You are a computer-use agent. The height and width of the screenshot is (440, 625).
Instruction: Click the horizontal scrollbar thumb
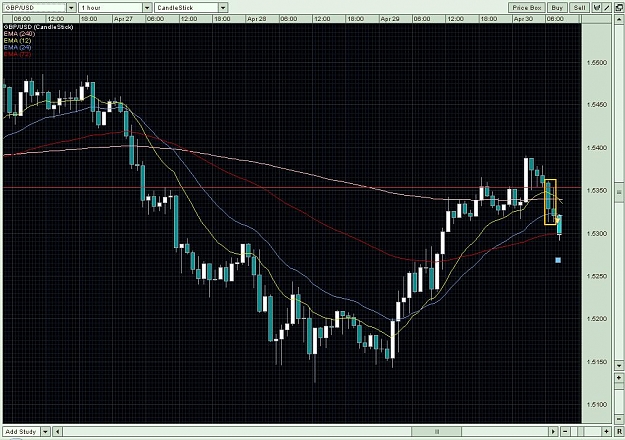click(x=436, y=432)
